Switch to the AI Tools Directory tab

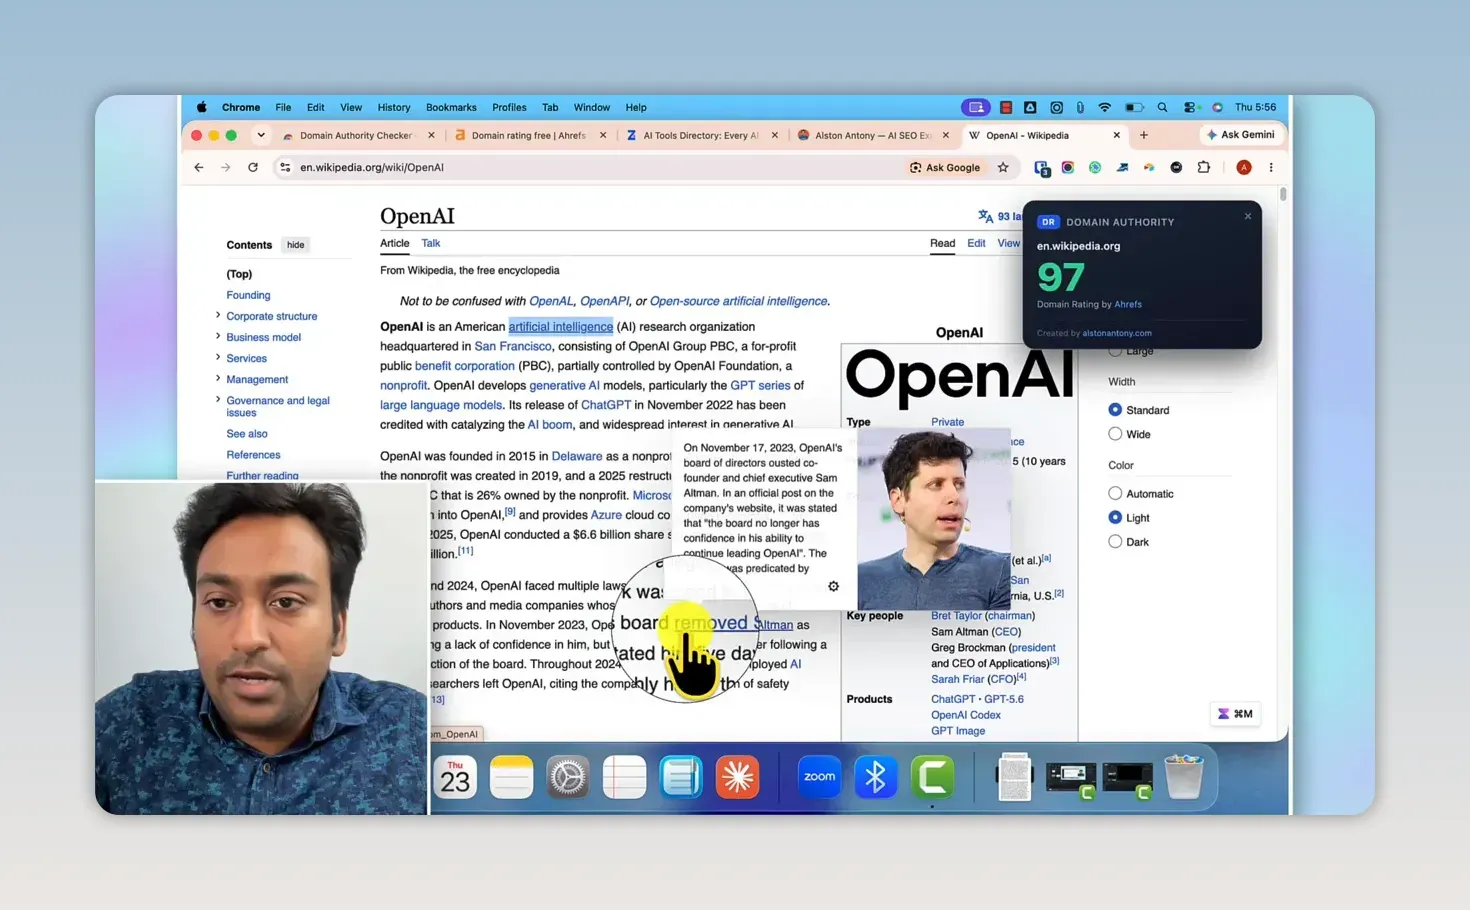coord(700,135)
